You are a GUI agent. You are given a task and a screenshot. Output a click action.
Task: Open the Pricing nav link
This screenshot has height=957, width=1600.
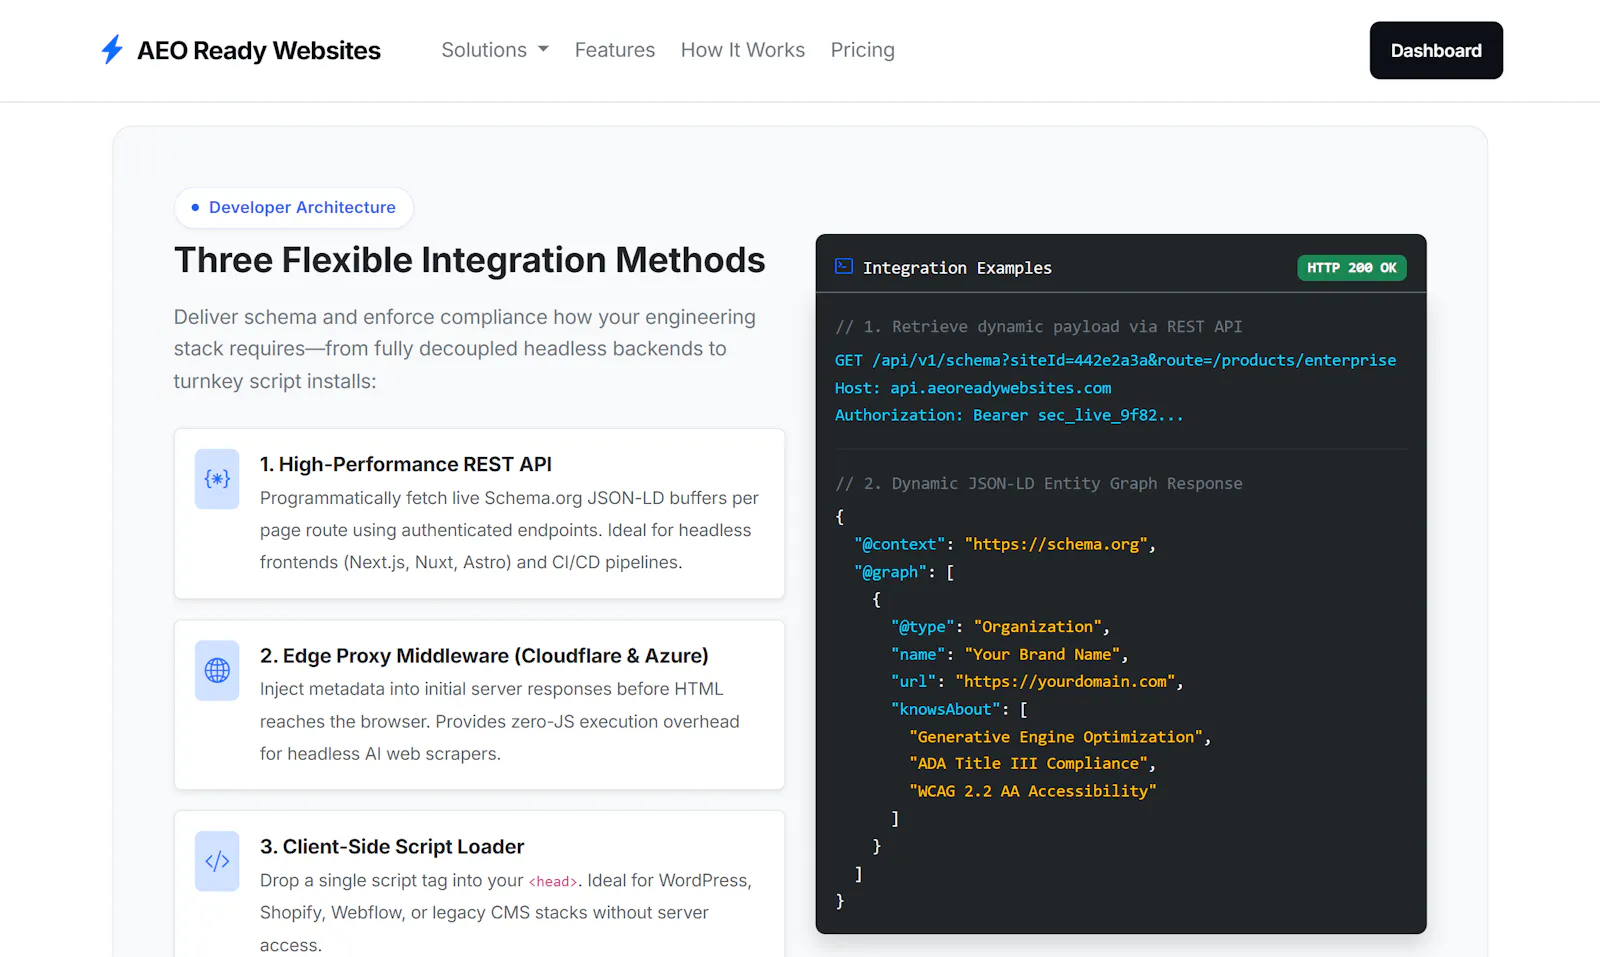click(862, 50)
